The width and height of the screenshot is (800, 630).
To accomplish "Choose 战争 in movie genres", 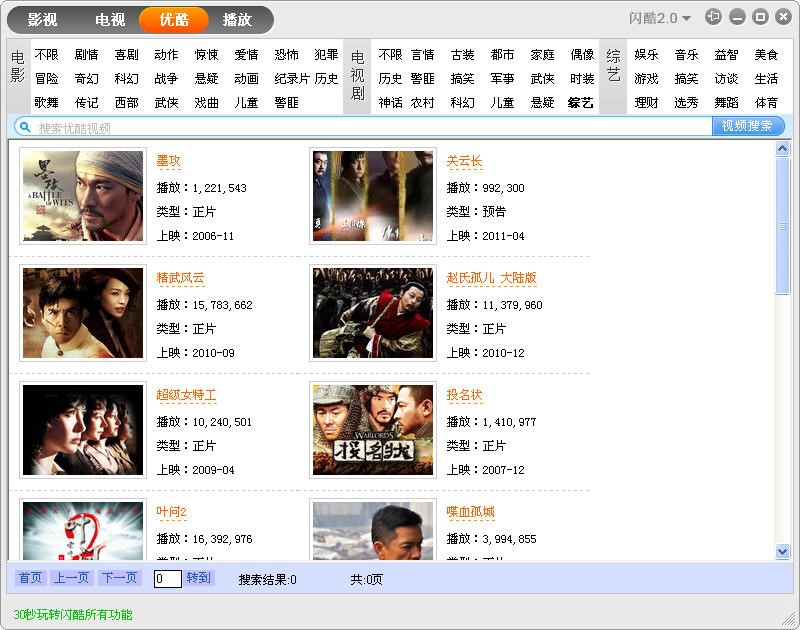I will pyautogui.click(x=166, y=79).
